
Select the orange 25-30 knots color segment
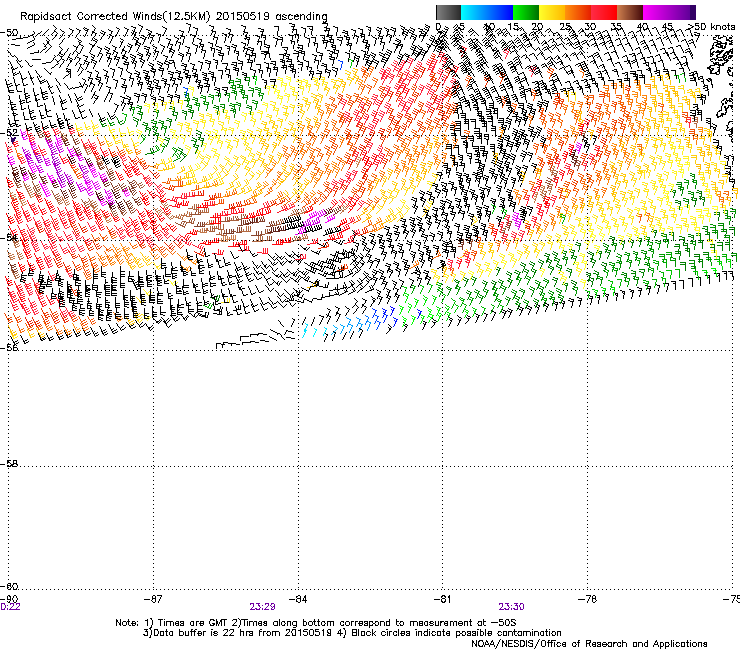[x=578, y=12]
